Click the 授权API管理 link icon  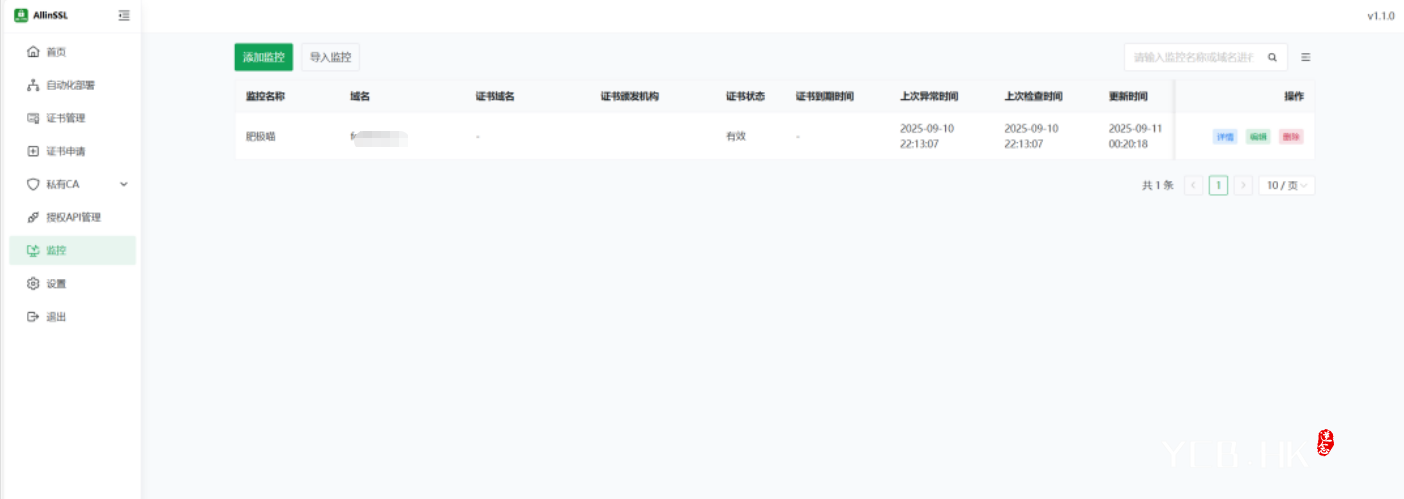coord(33,217)
